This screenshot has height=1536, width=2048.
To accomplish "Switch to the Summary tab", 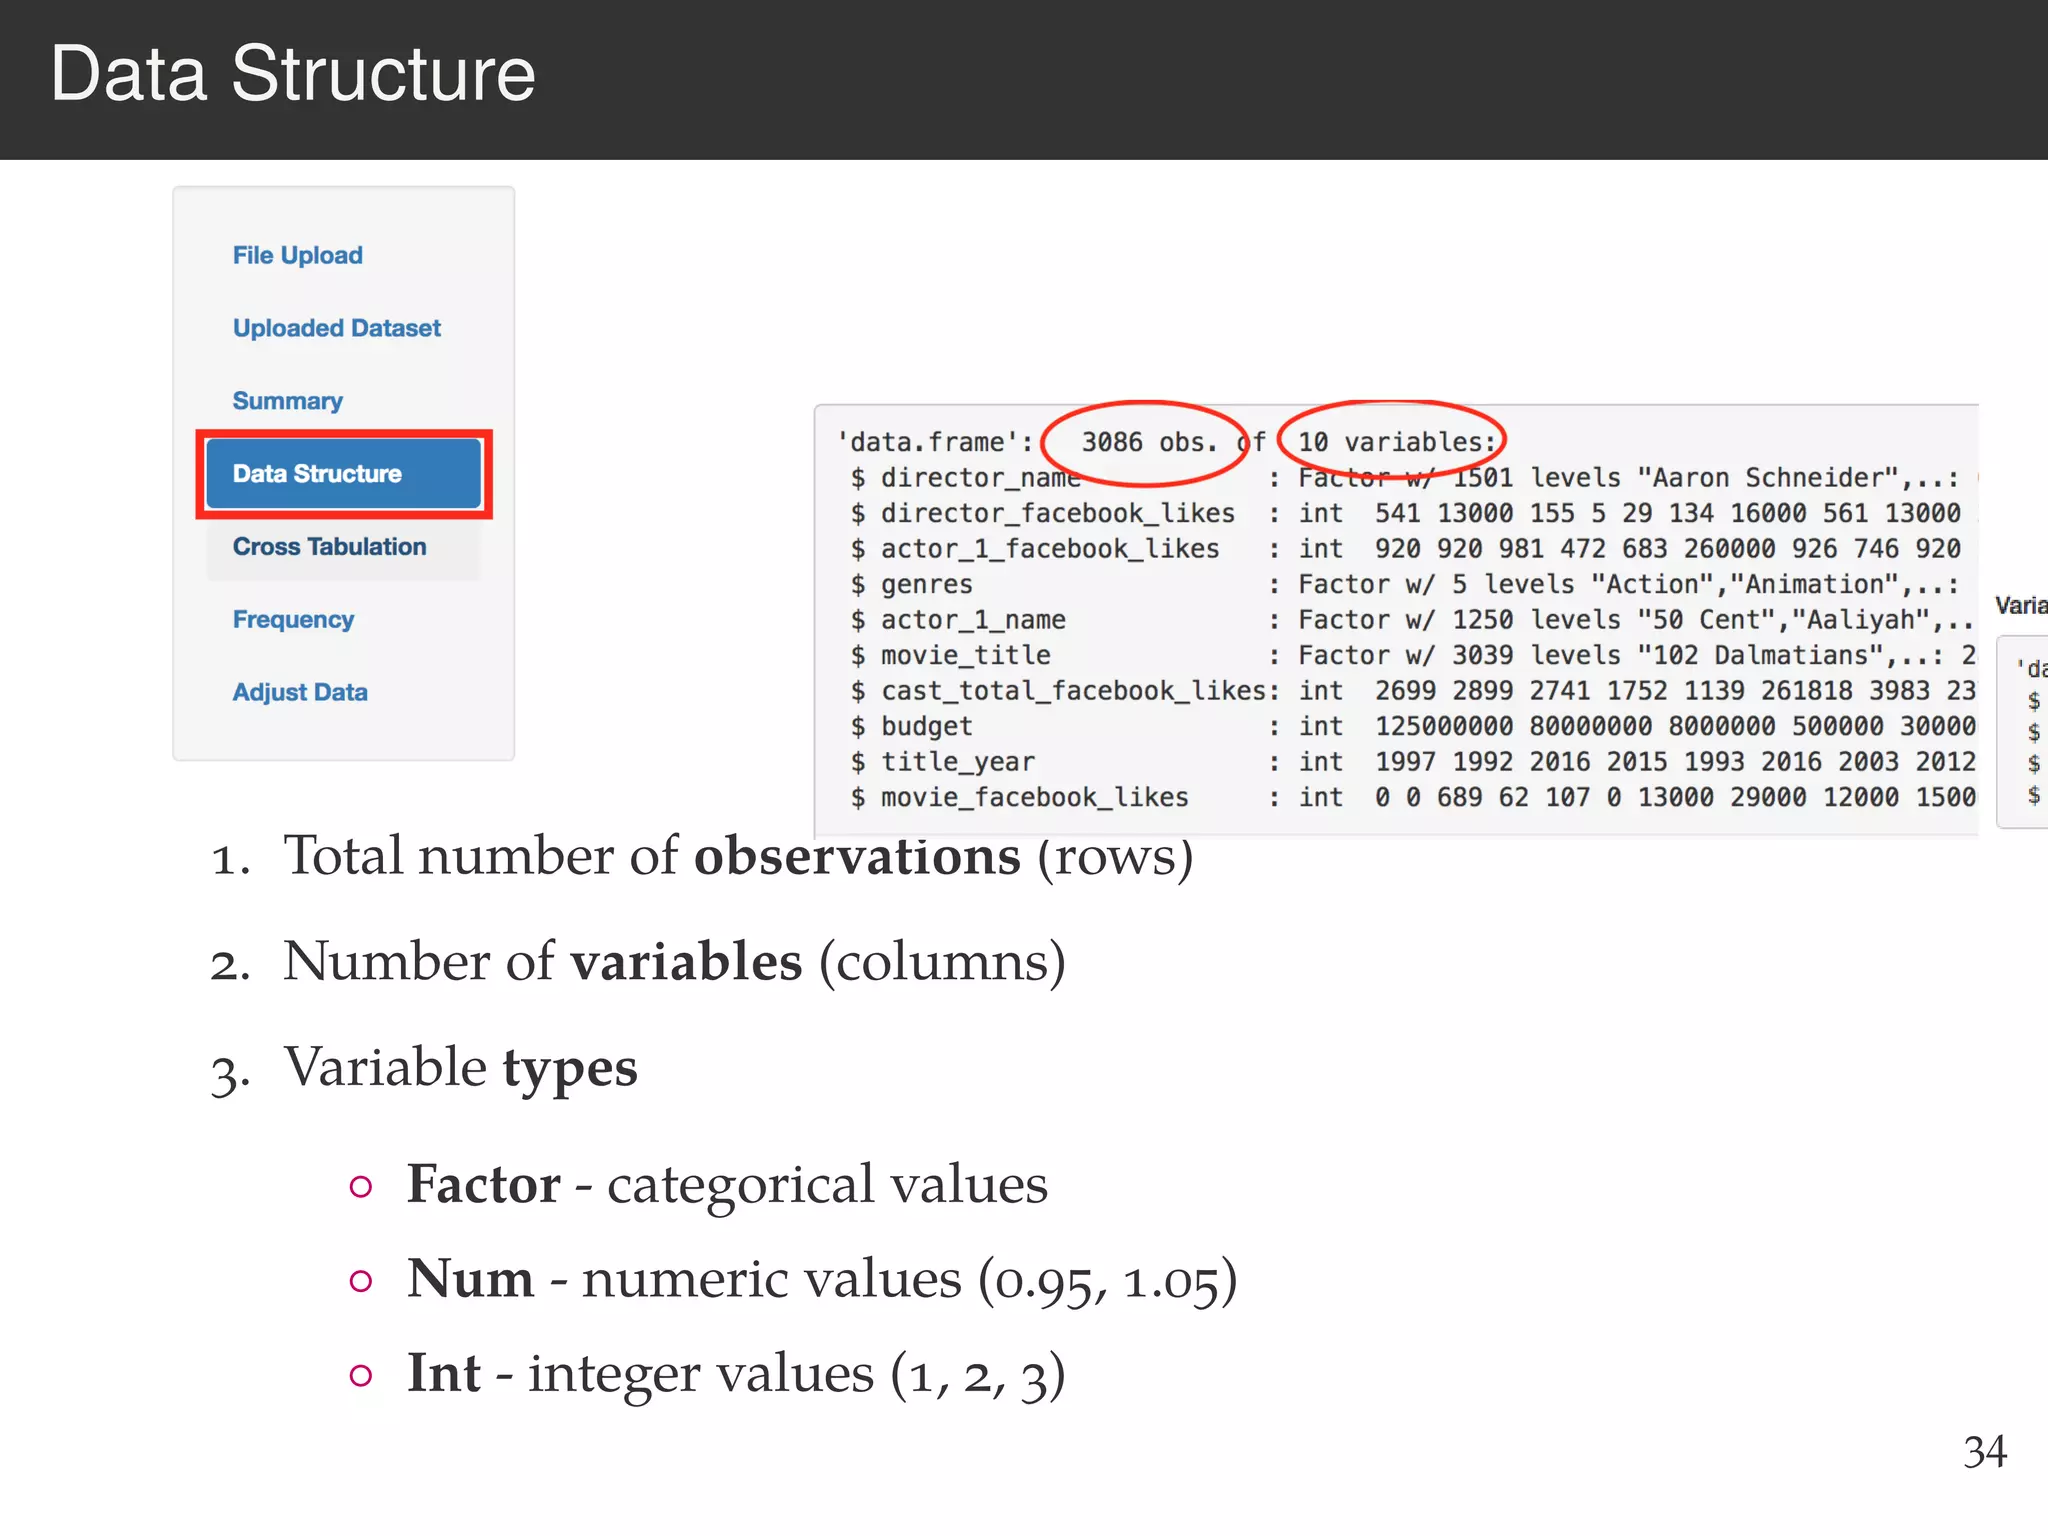I will [287, 401].
